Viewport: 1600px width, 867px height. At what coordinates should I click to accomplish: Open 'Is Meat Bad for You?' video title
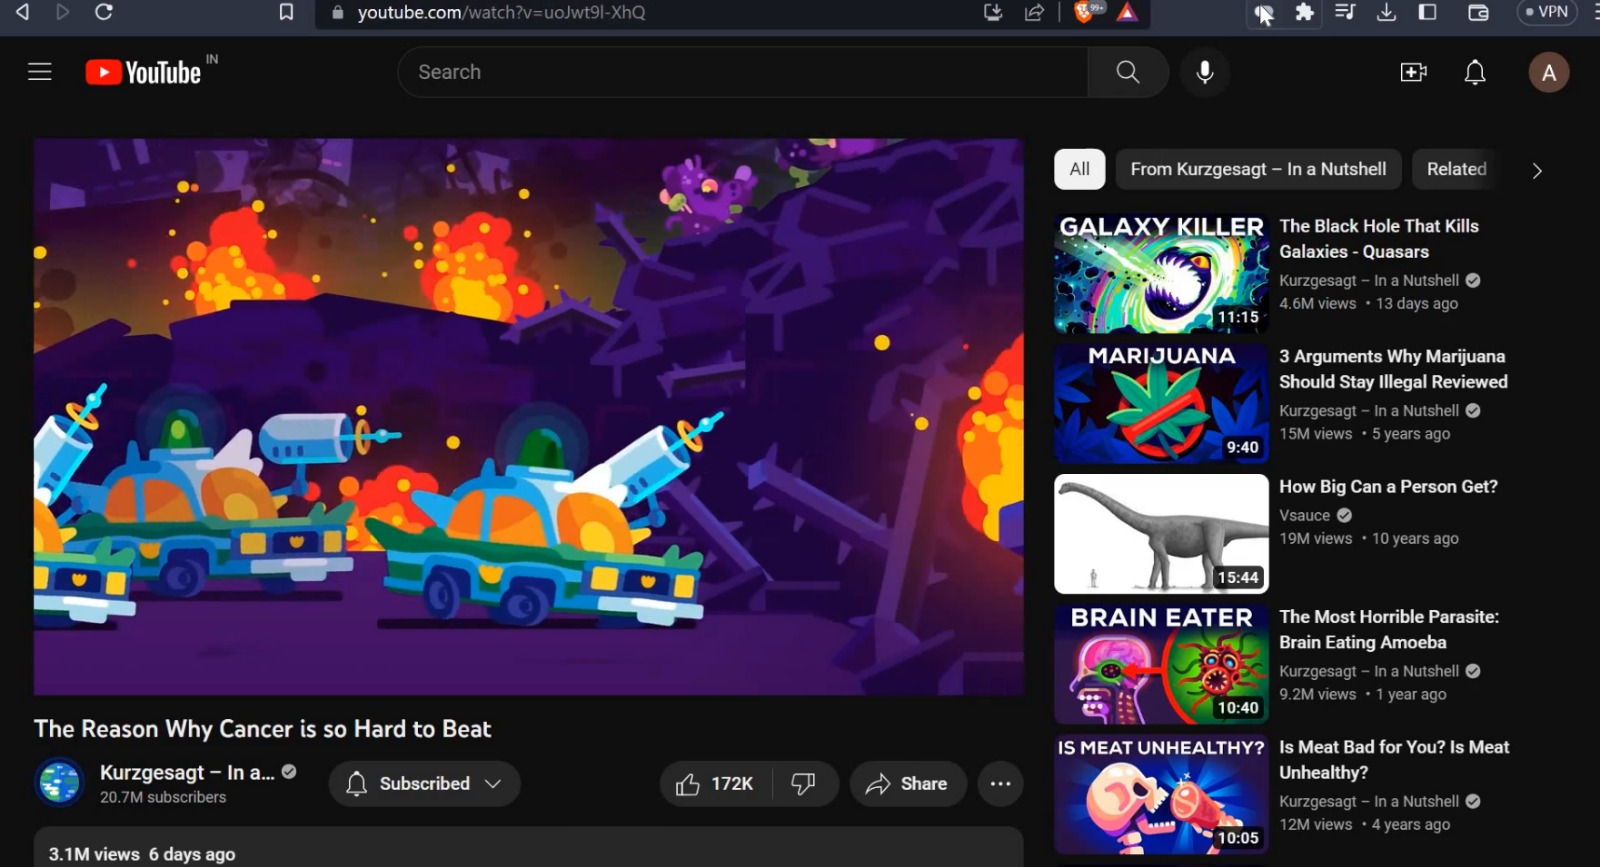(x=1394, y=760)
